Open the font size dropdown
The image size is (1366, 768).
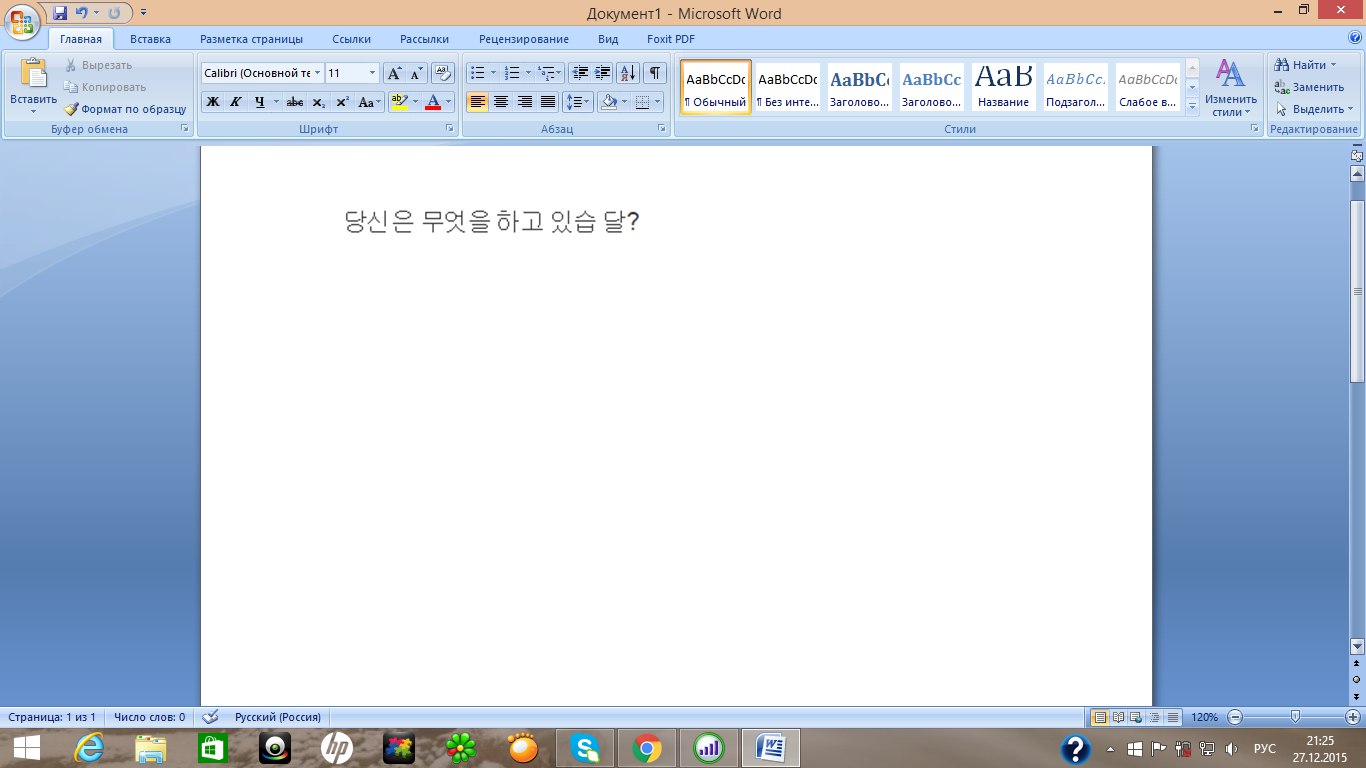373,73
